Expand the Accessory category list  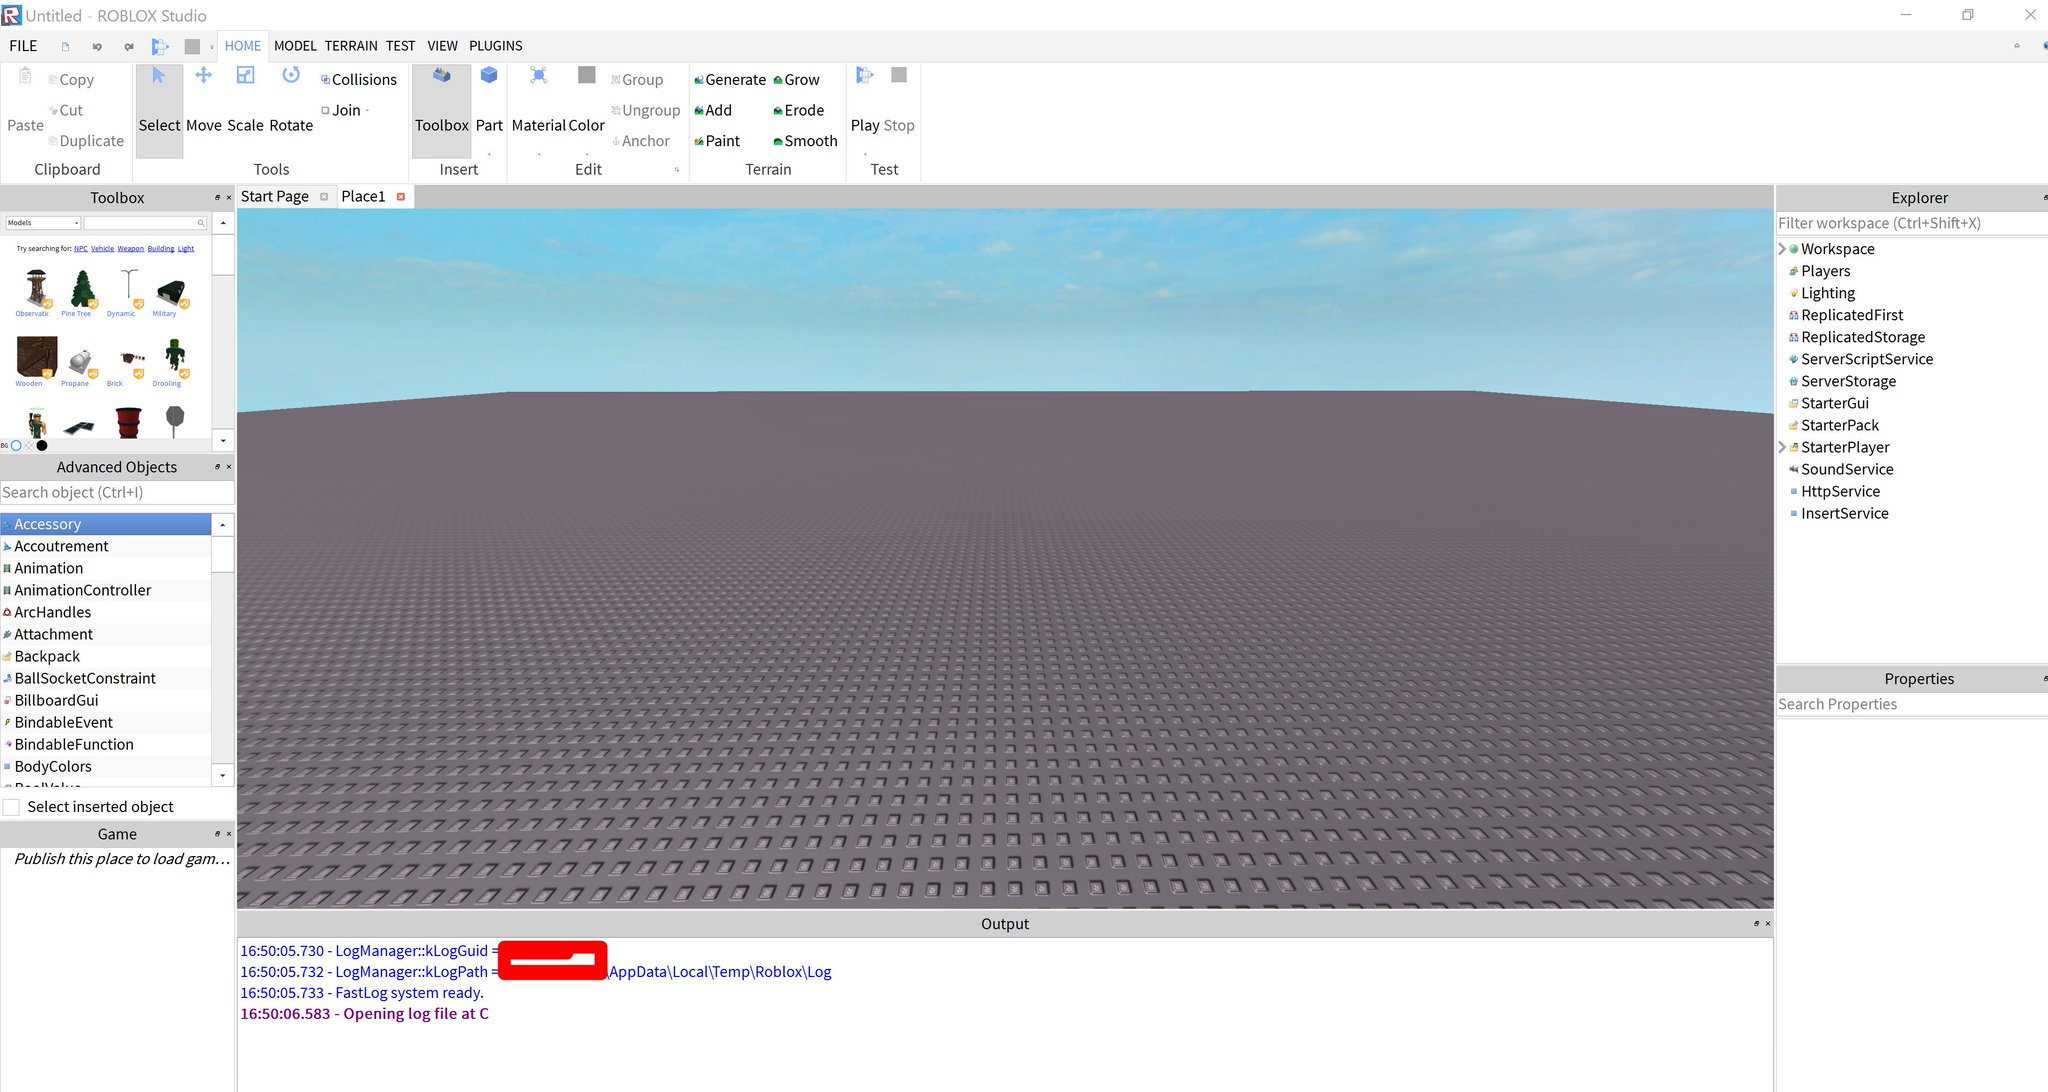pos(8,524)
